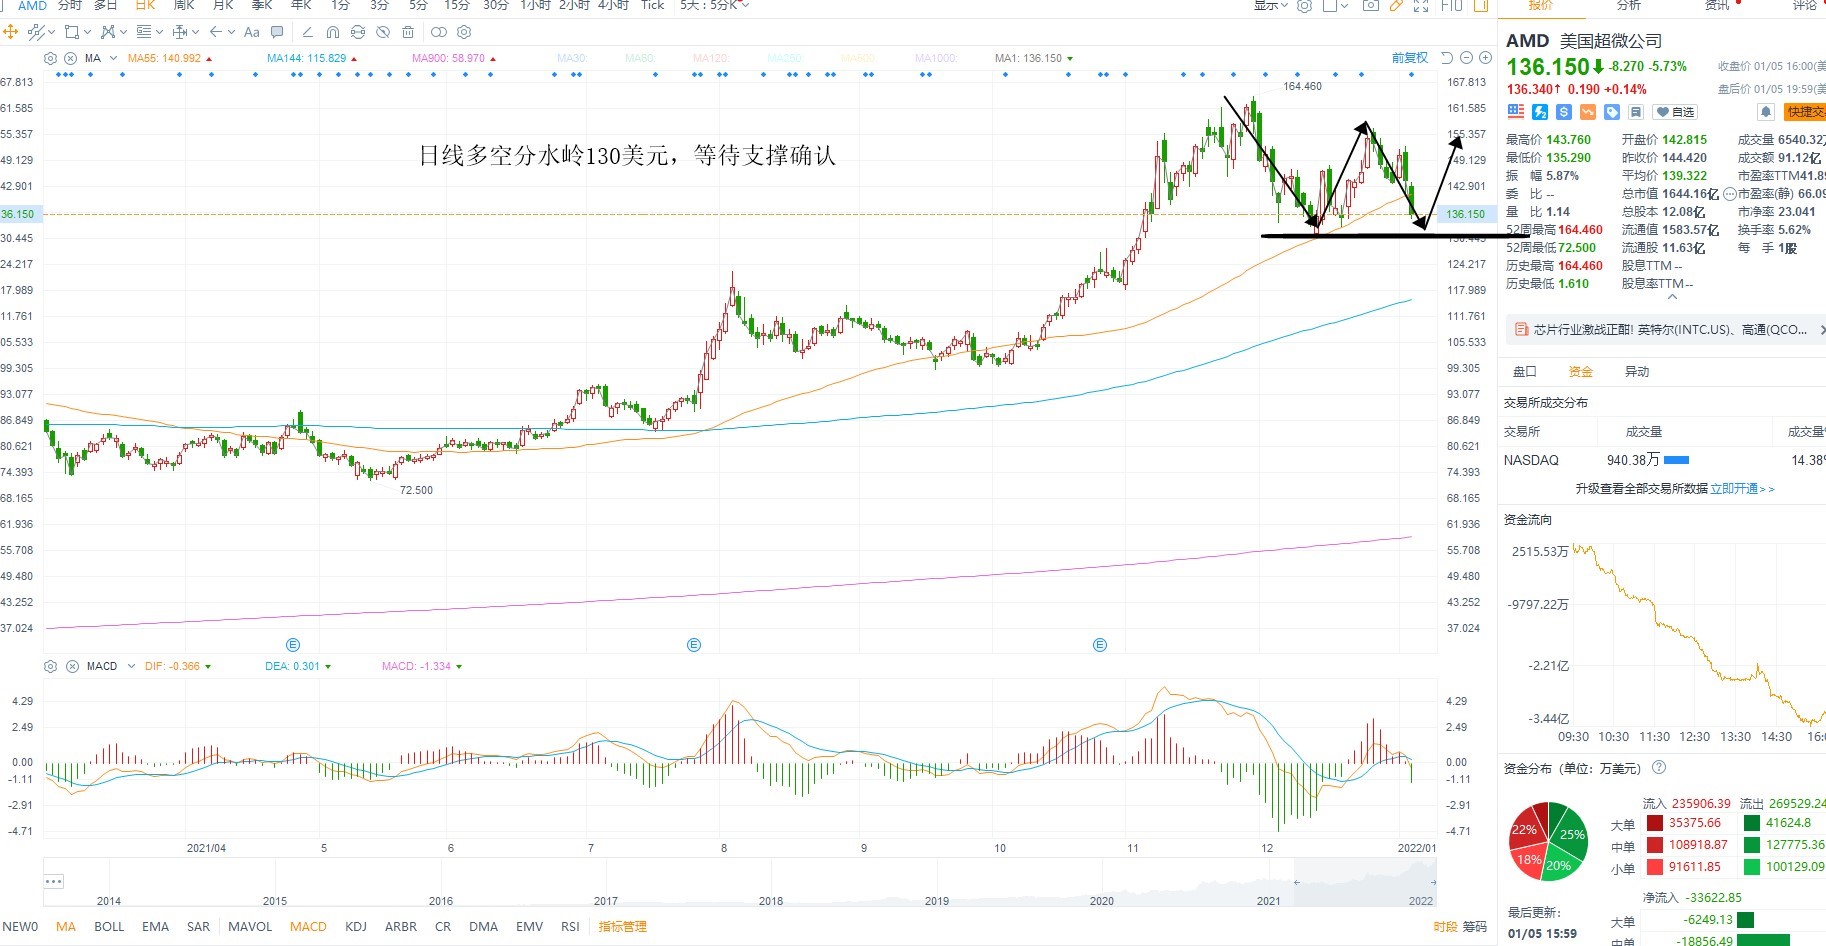Open the 资讯 news tab
The image size is (1826, 946).
pyautogui.click(x=1717, y=5)
